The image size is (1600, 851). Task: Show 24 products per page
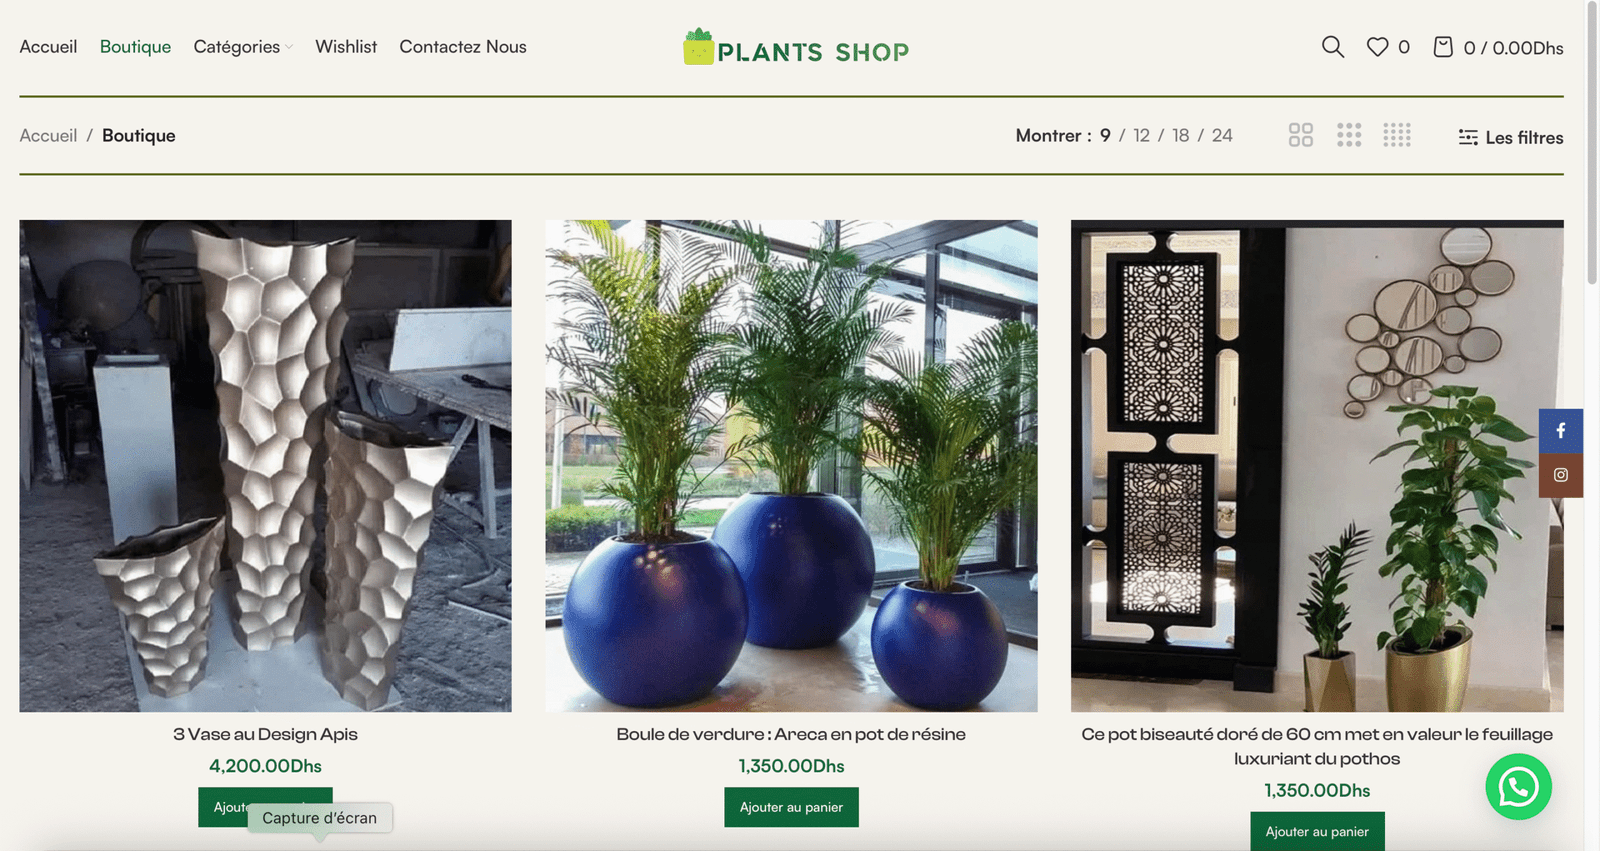point(1222,135)
